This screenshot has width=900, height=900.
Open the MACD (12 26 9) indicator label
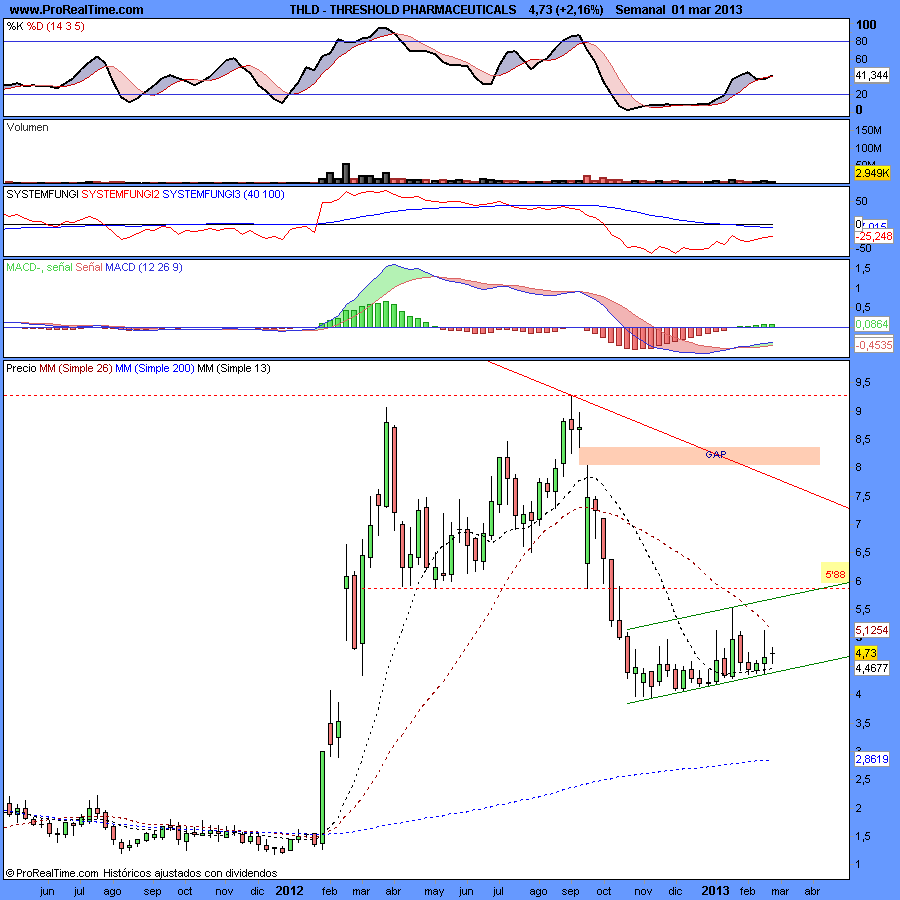[94, 267]
